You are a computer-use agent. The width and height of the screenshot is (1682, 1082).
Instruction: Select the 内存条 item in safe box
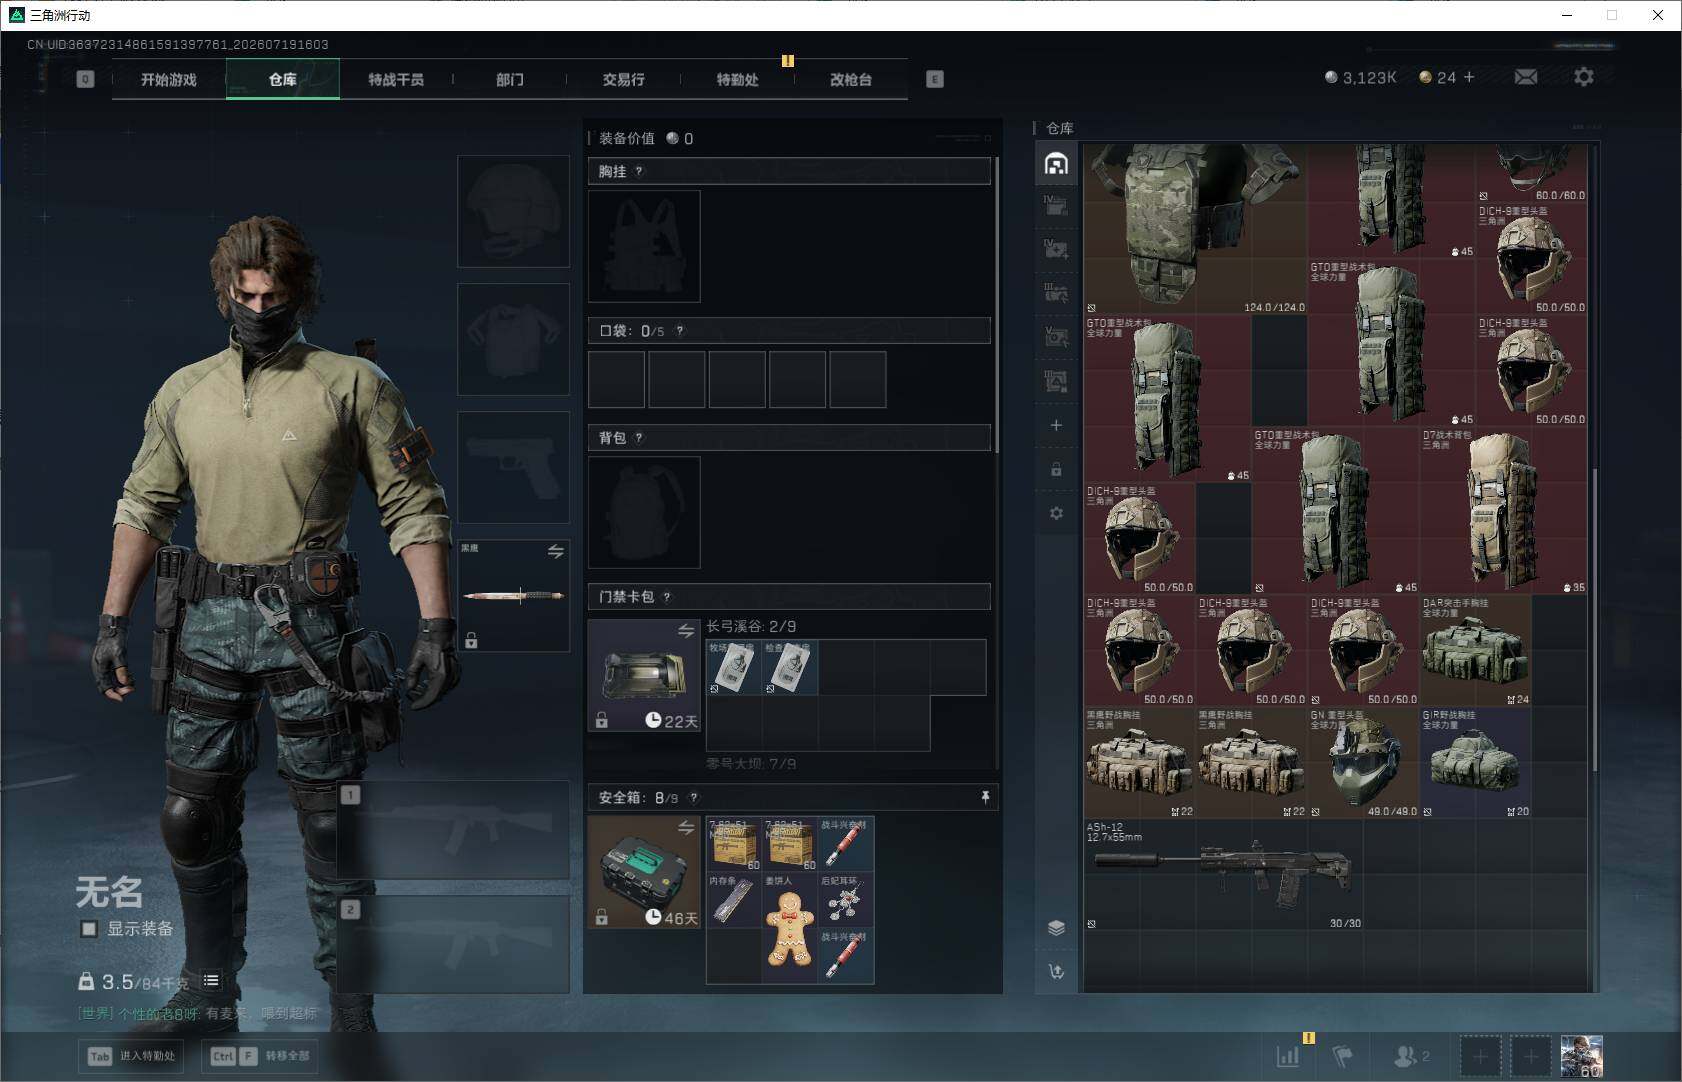[x=734, y=900]
